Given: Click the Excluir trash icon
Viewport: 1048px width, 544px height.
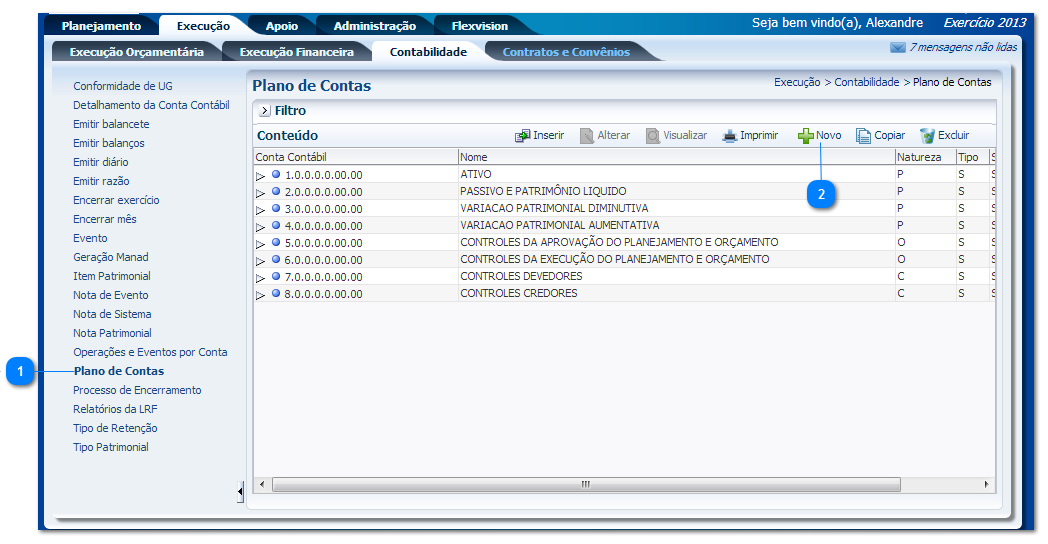Looking at the screenshot, I should coord(927,136).
